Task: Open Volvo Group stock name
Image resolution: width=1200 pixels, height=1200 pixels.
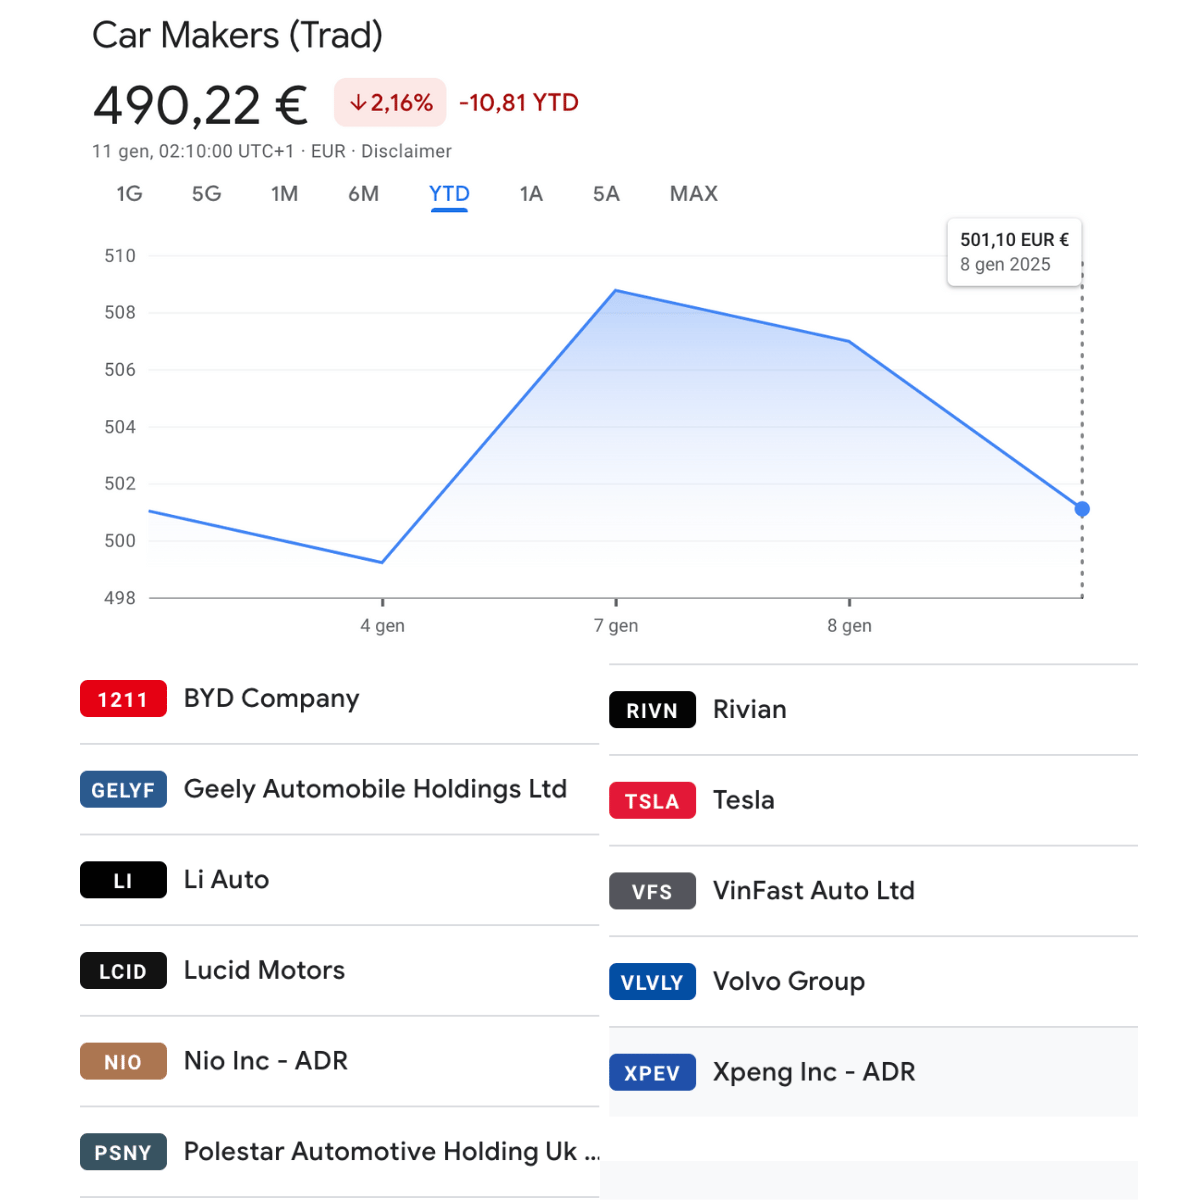Action: point(788,982)
